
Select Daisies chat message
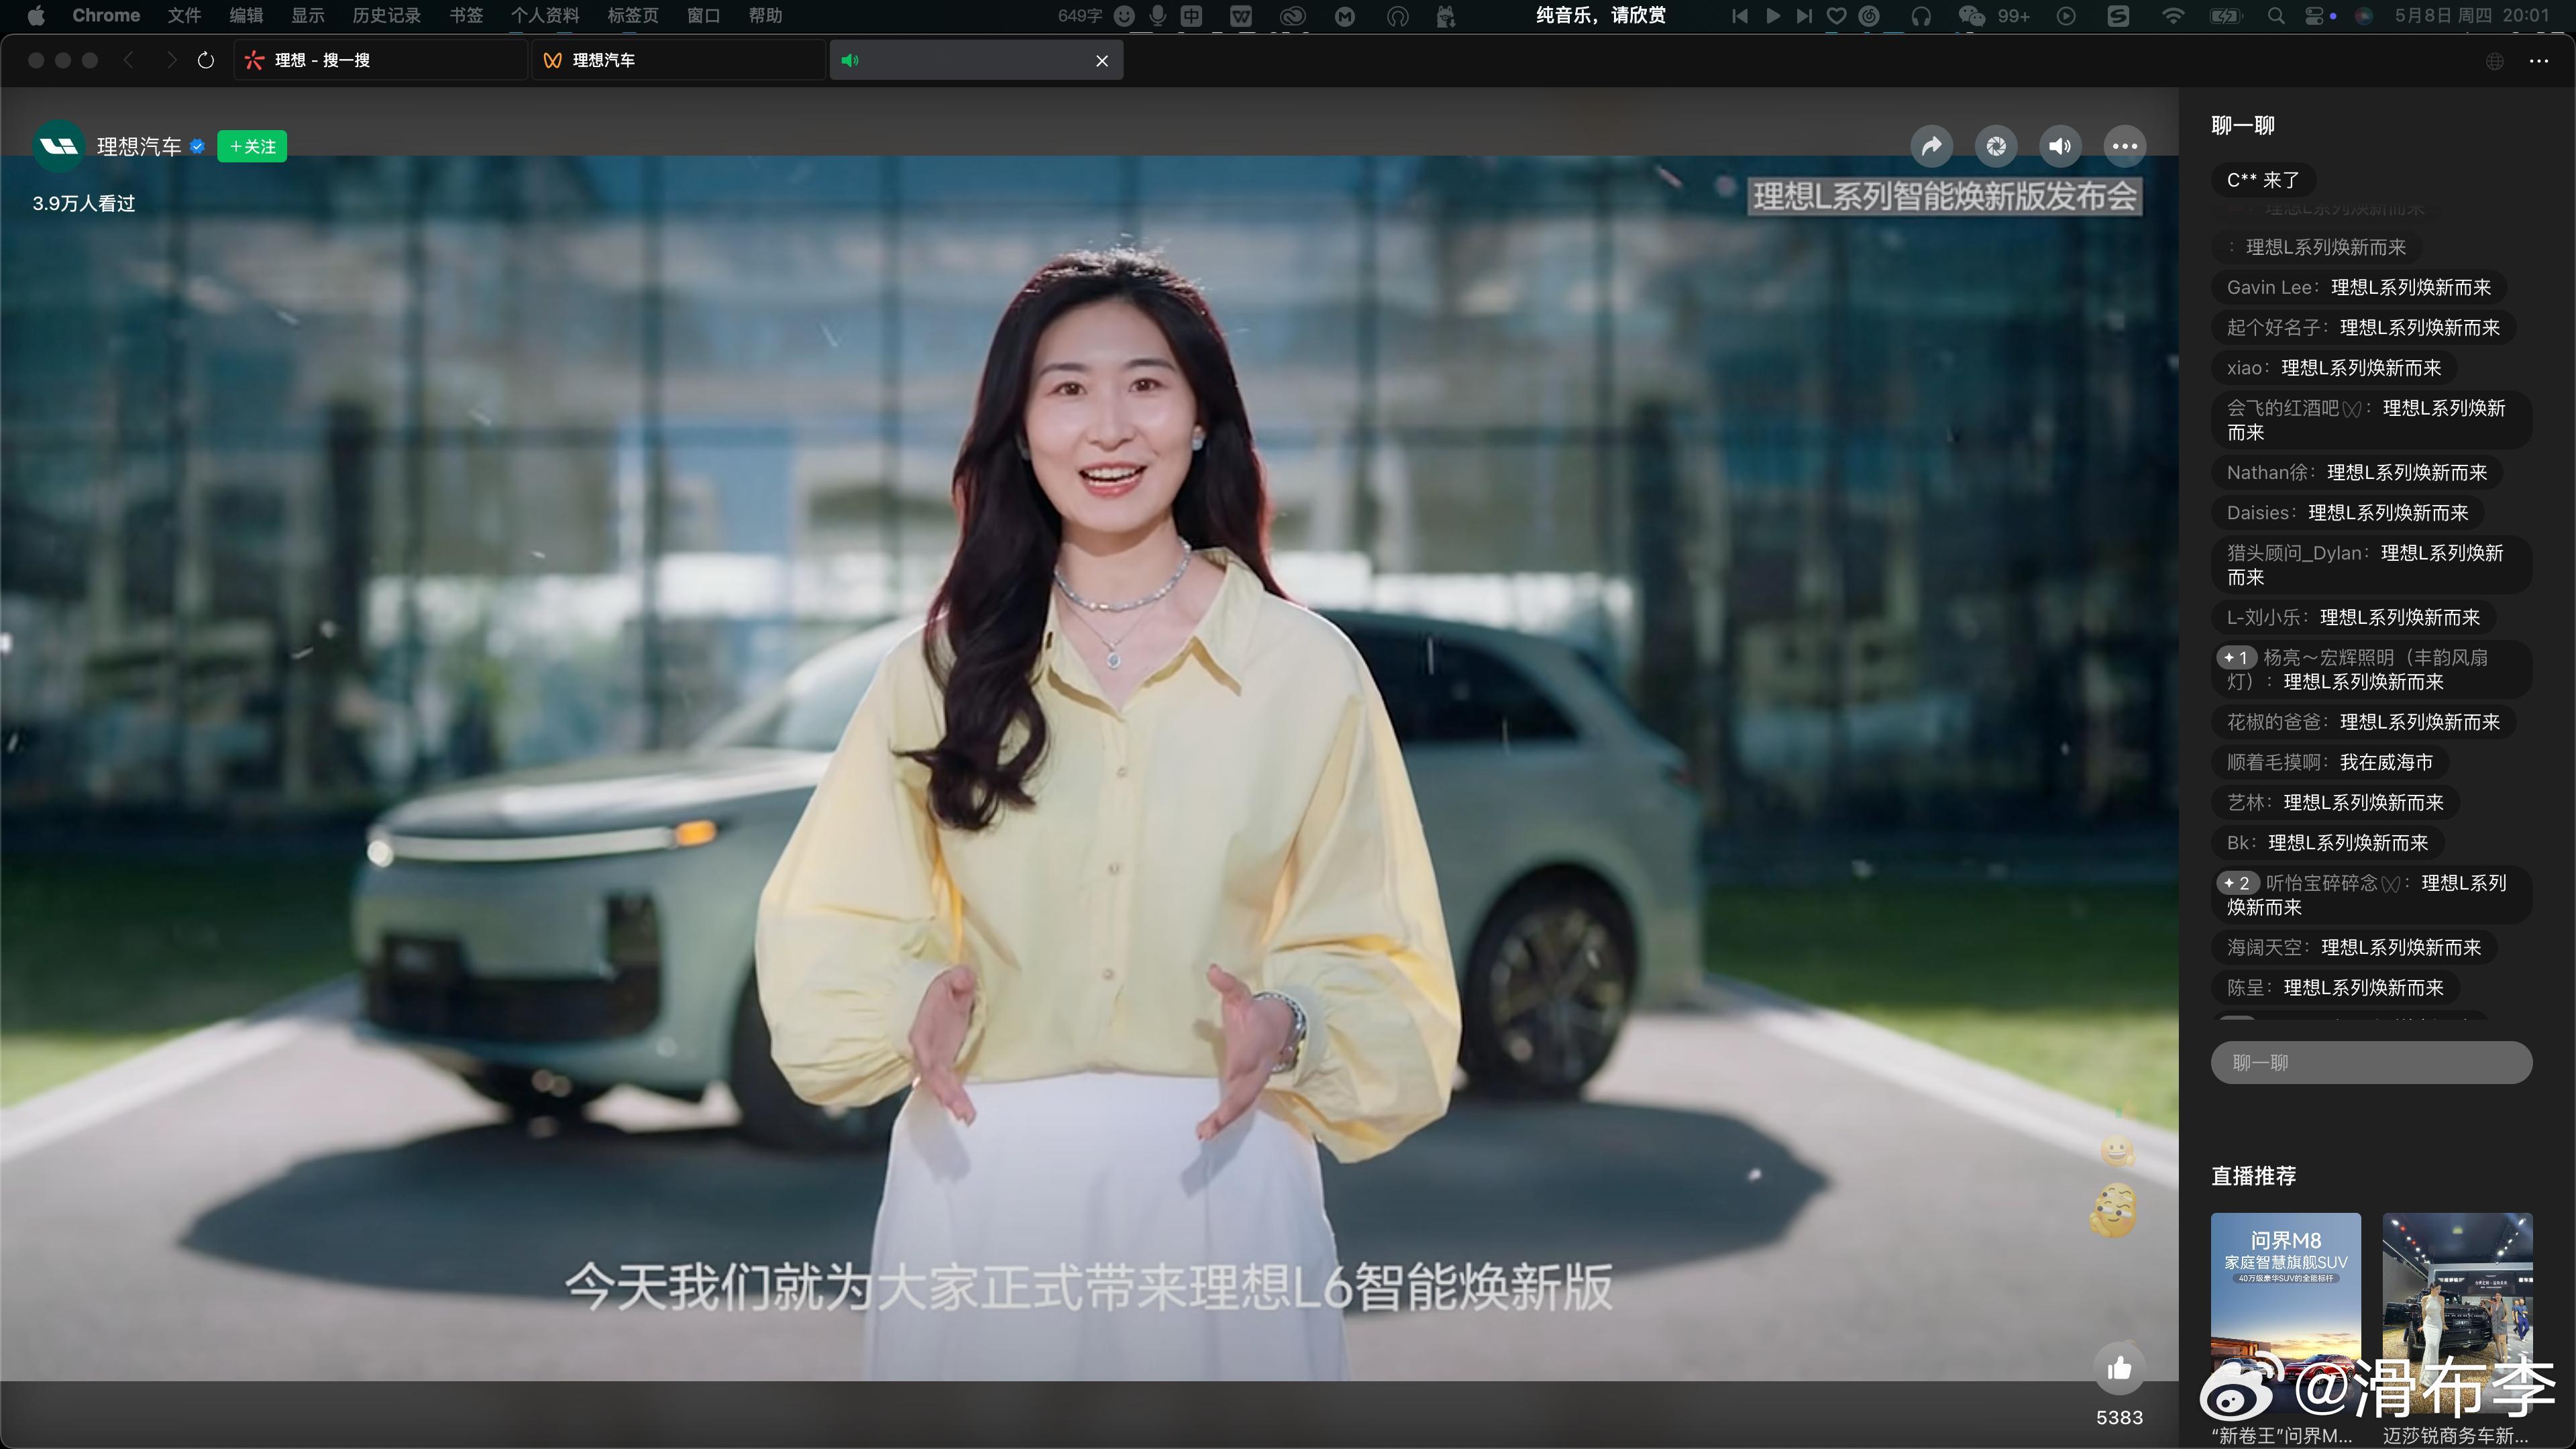2347,512
